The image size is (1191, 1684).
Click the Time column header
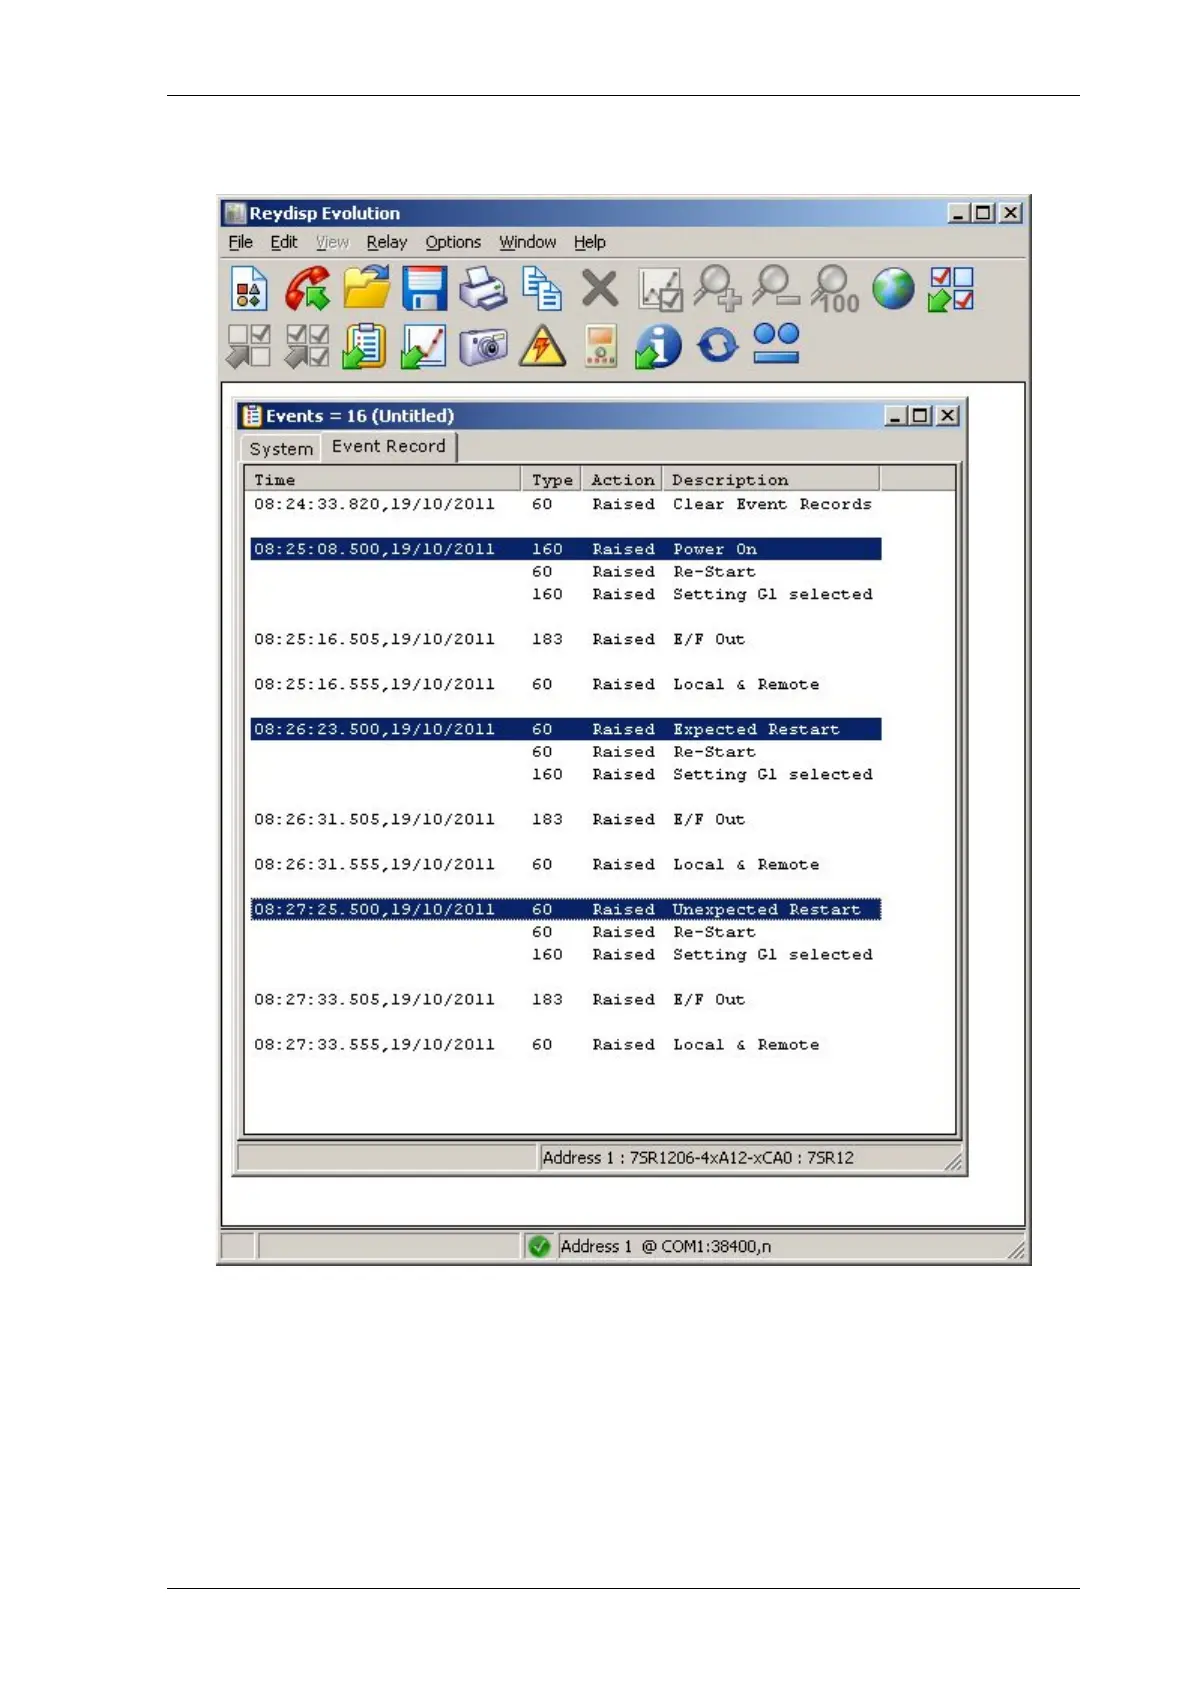(x=383, y=480)
